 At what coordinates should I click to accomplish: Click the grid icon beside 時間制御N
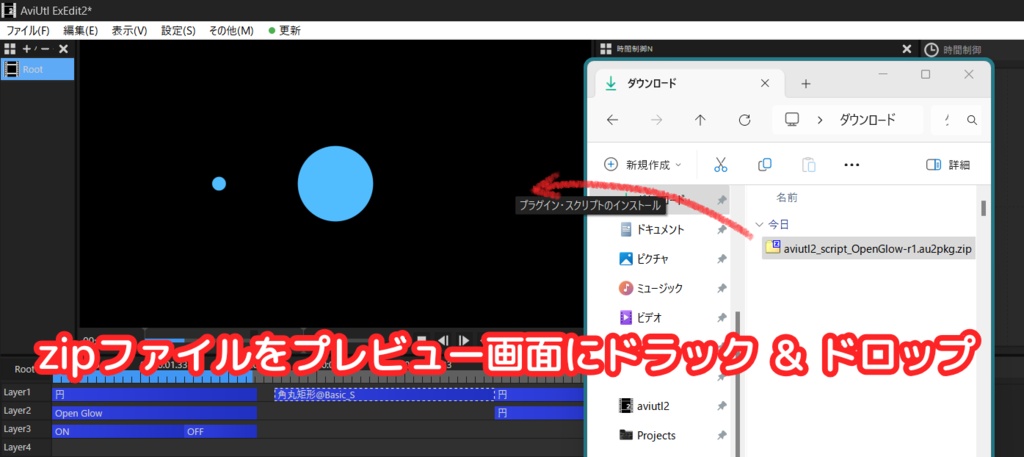605,49
